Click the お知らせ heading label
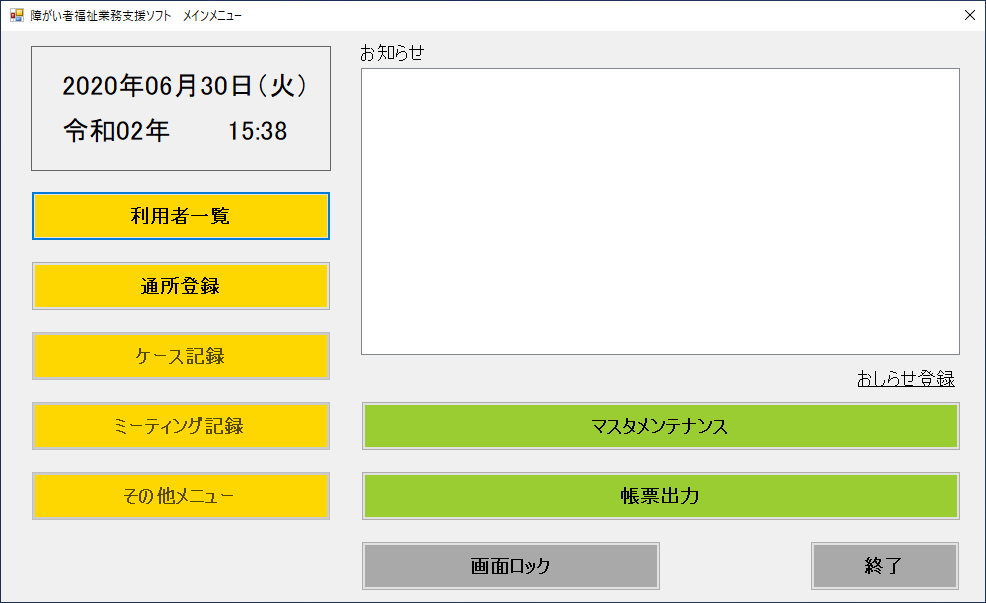Image resolution: width=986 pixels, height=603 pixels. coord(392,54)
